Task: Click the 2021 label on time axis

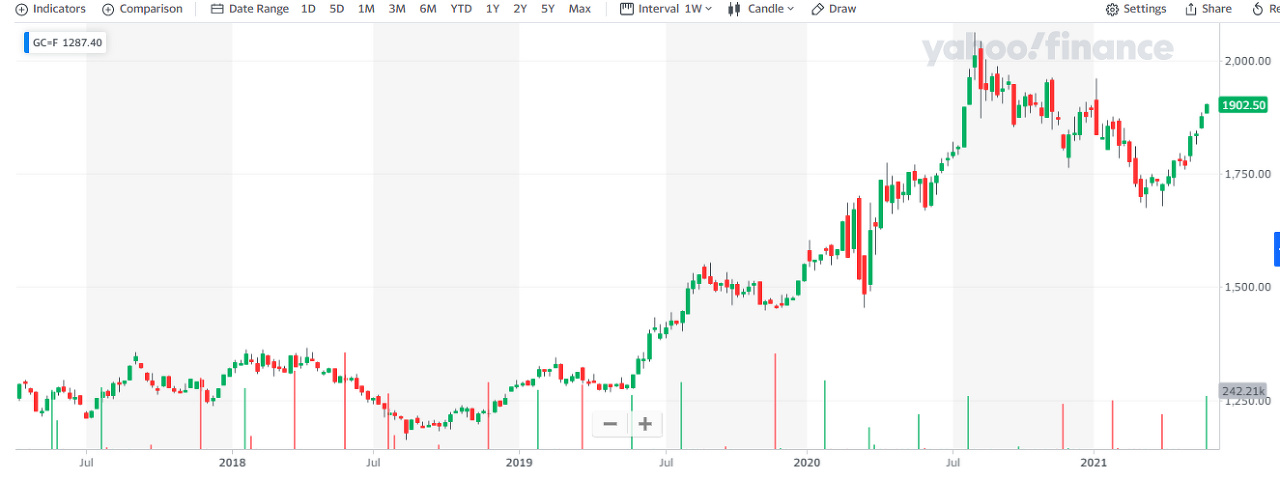Action: pos(1094,462)
